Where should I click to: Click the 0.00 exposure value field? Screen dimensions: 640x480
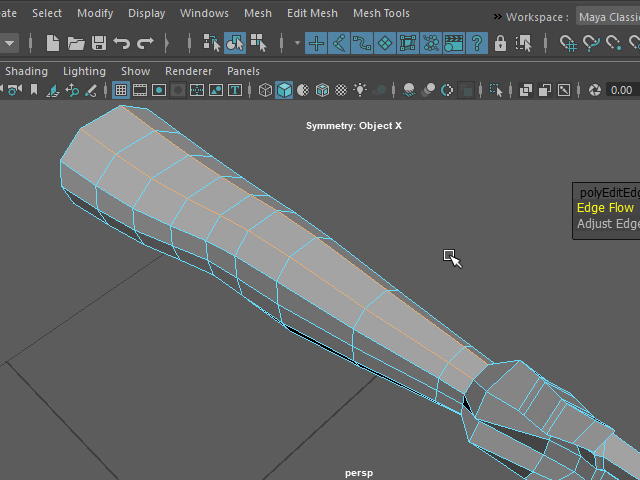621,90
